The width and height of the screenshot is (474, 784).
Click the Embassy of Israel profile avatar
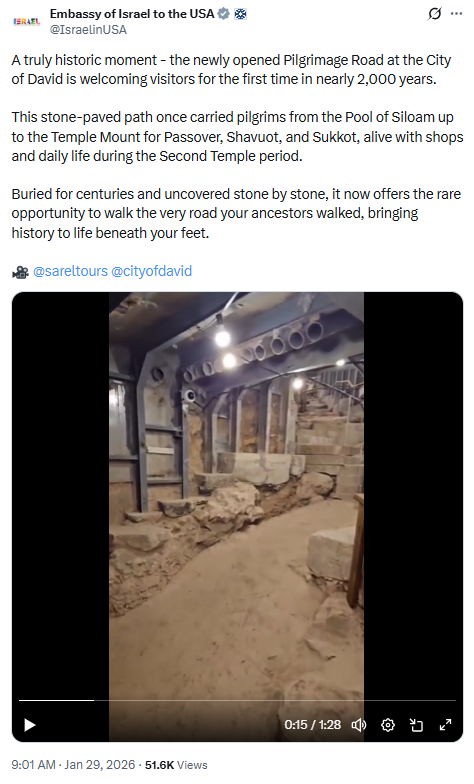point(26,22)
